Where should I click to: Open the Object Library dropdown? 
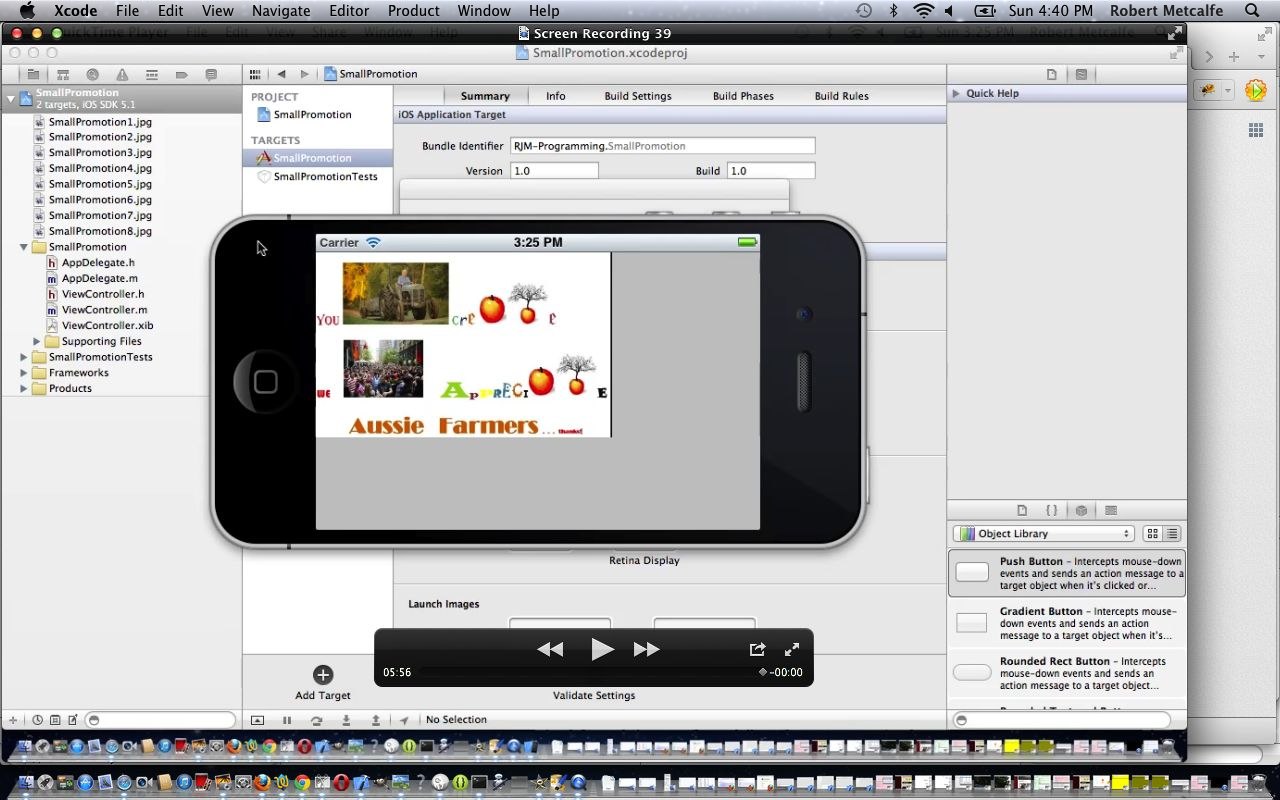1044,534
